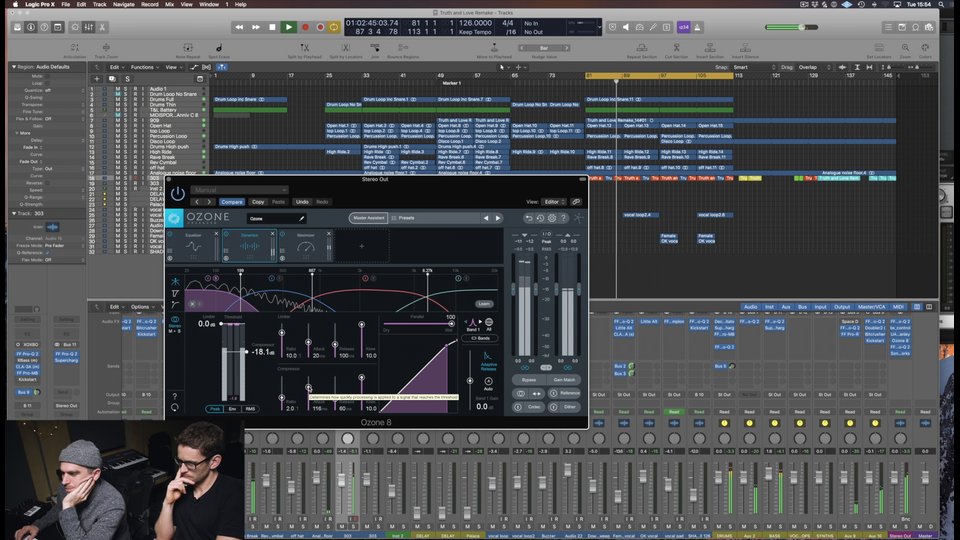Open Quick Help question-mark button
This screenshot has width=960, height=540.
pyautogui.click(x=44, y=27)
